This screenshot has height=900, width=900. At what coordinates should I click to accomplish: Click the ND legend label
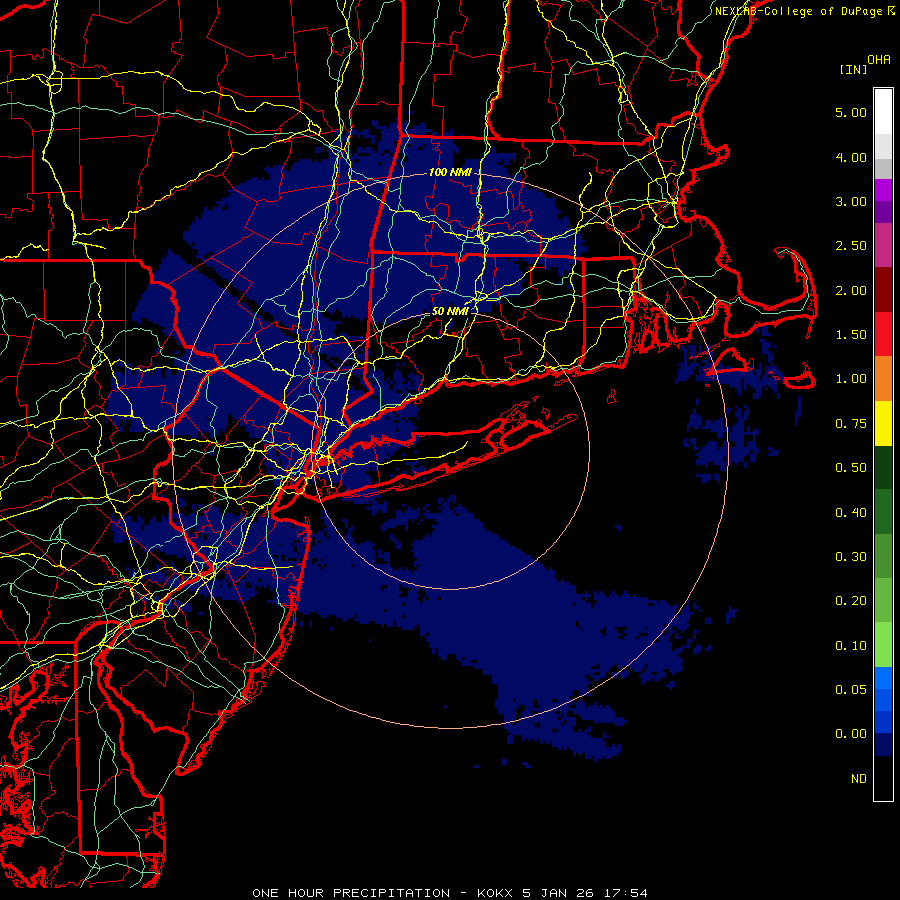(859, 779)
